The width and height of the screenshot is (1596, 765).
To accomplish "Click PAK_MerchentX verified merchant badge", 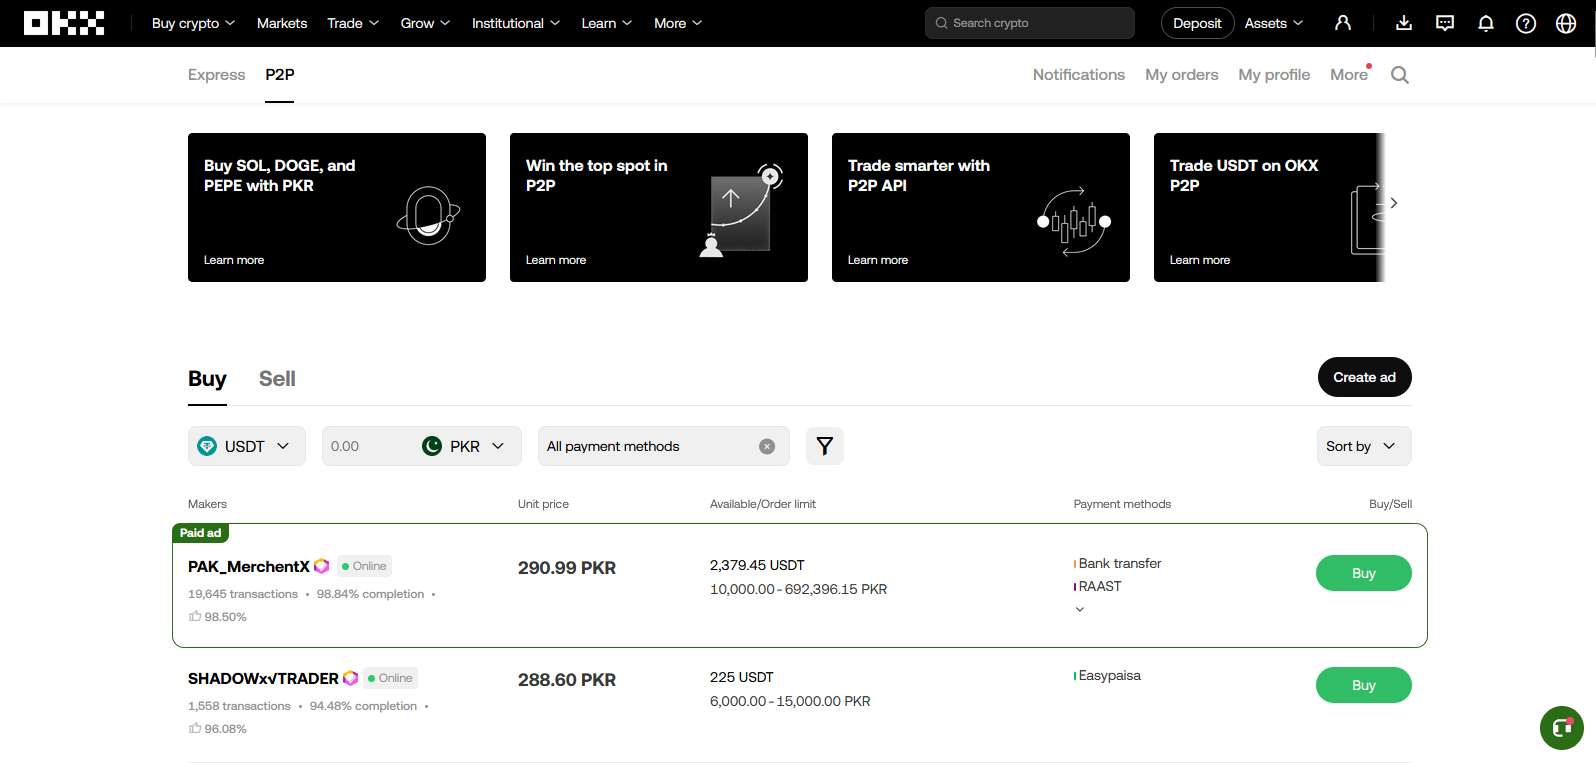I will click(x=322, y=566).
